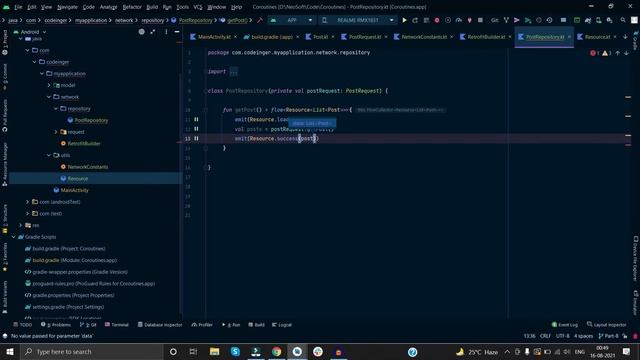Image resolution: width=640 pixels, height=360 pixels.
Task: Open the File menu
Action: point(18,7)
